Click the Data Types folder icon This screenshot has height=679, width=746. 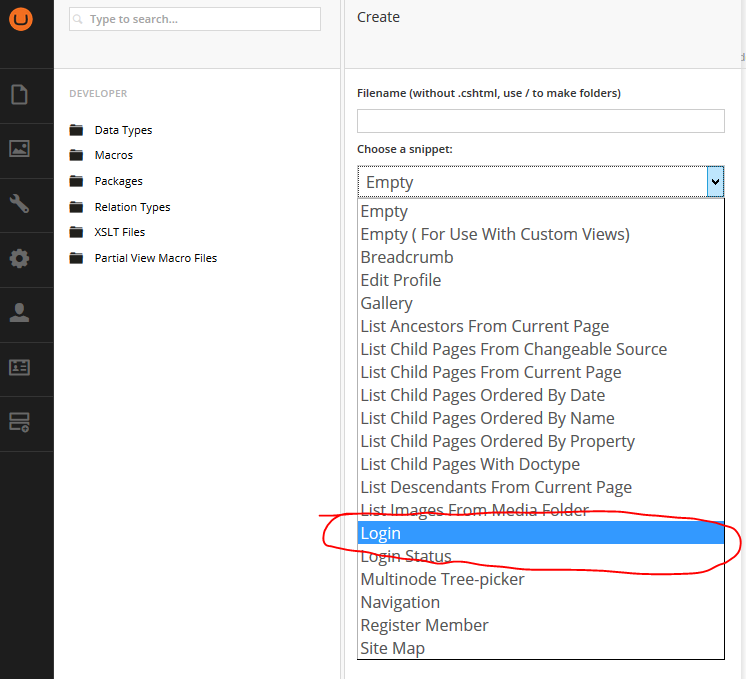(76, 130)
